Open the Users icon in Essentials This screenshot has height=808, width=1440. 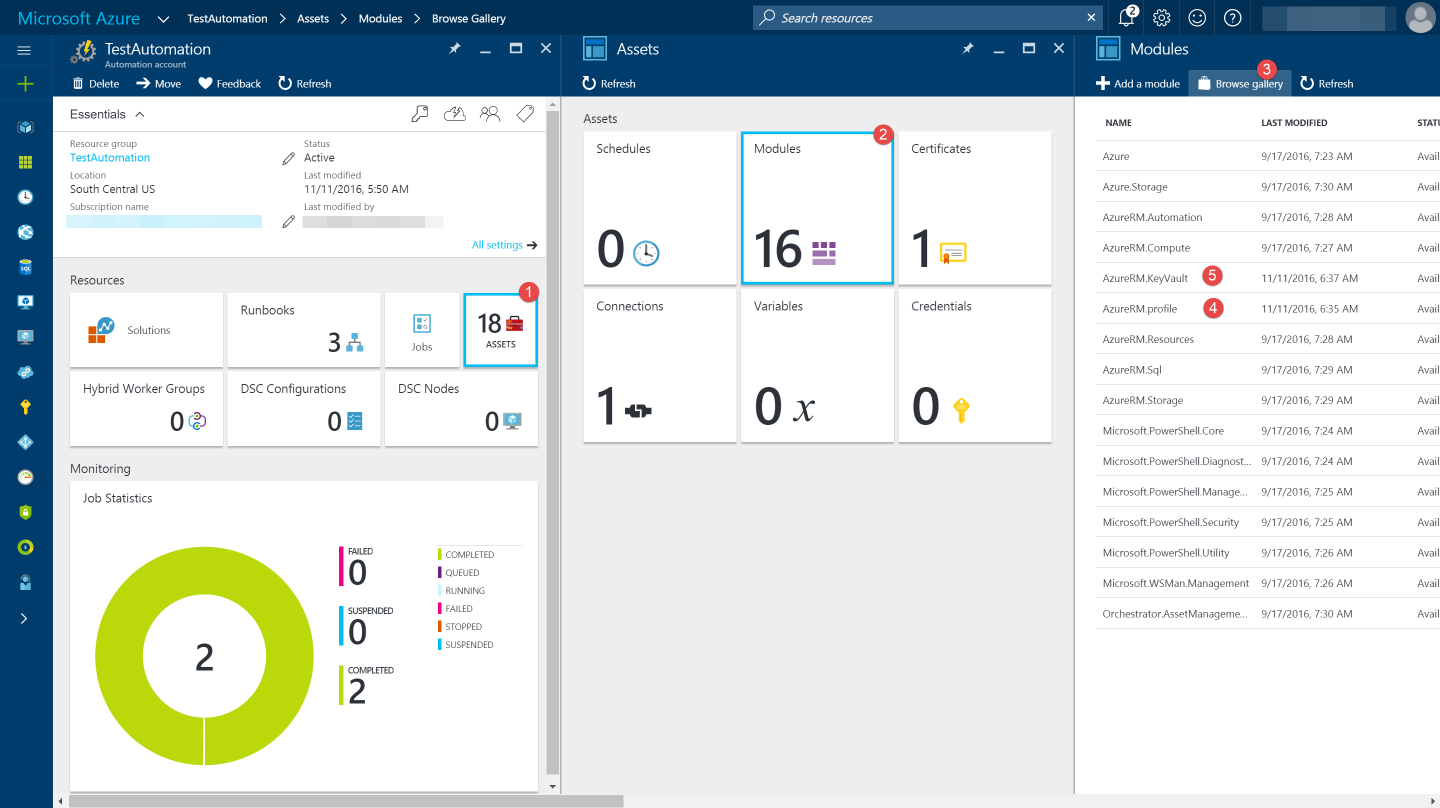point(490,114)
